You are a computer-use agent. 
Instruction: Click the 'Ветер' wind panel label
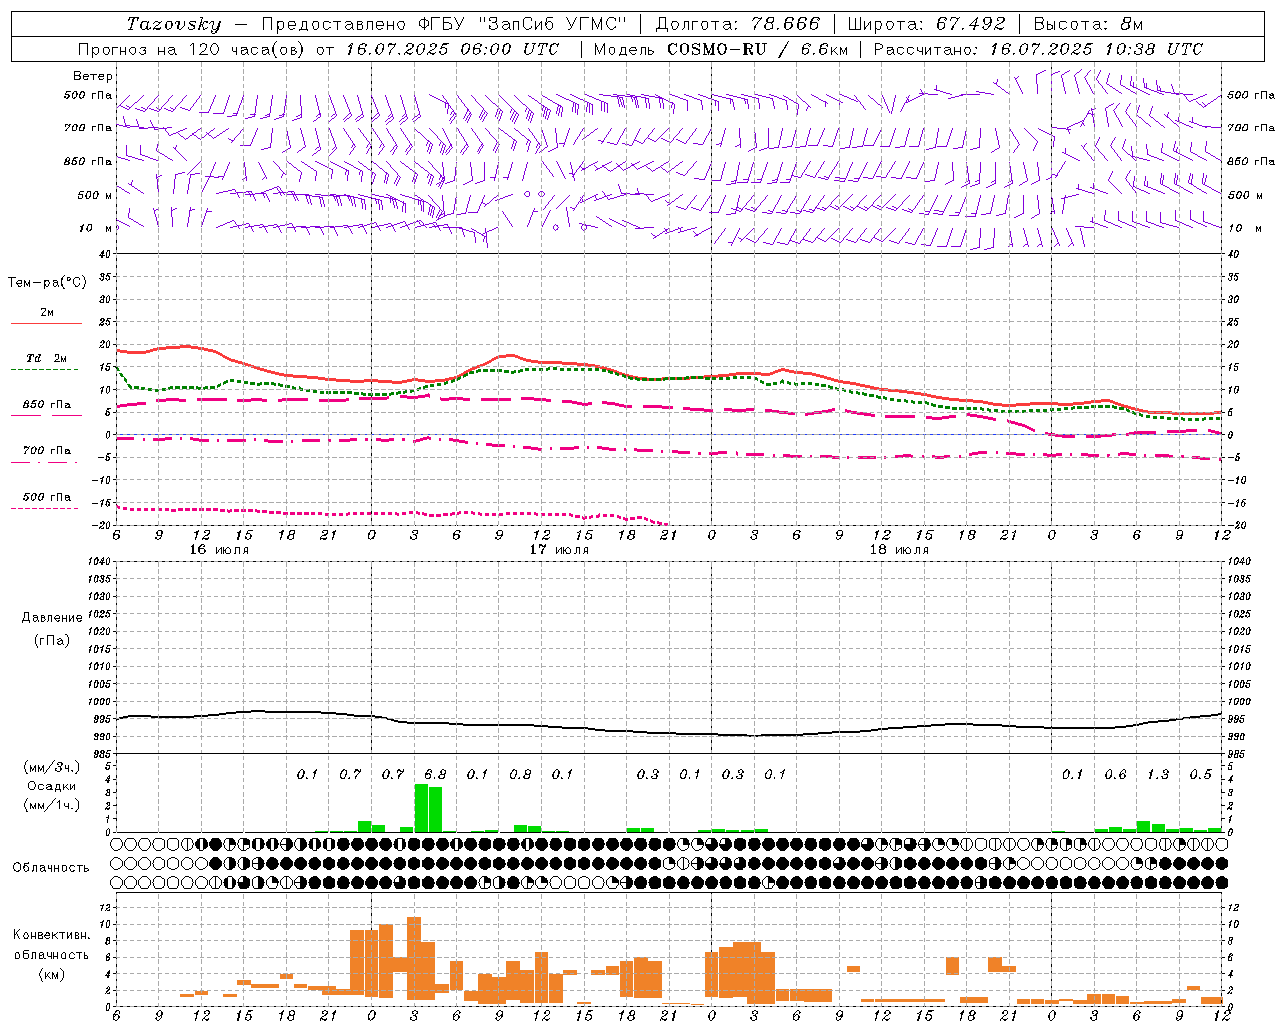(x=93, y=76)
